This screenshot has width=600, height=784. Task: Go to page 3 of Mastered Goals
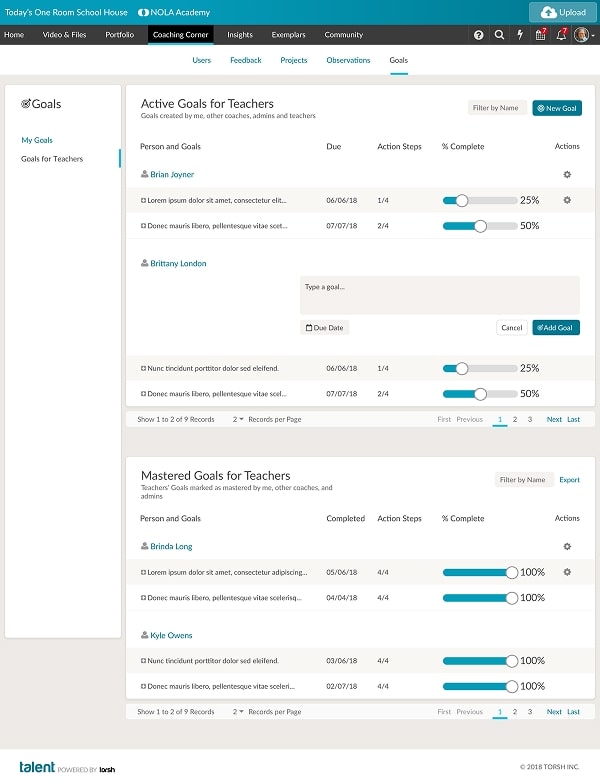(x=530, y=712)
